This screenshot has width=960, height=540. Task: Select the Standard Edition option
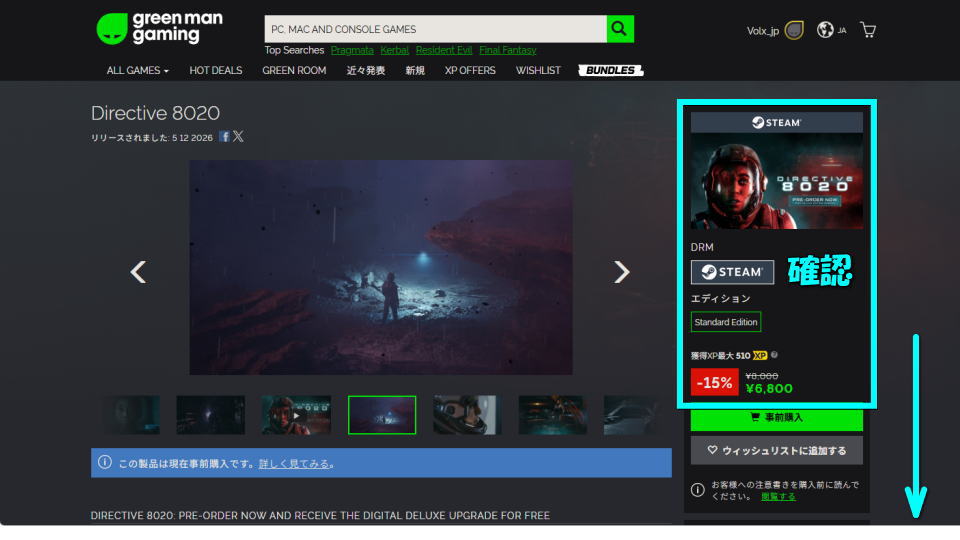click(x=726, y=322)
